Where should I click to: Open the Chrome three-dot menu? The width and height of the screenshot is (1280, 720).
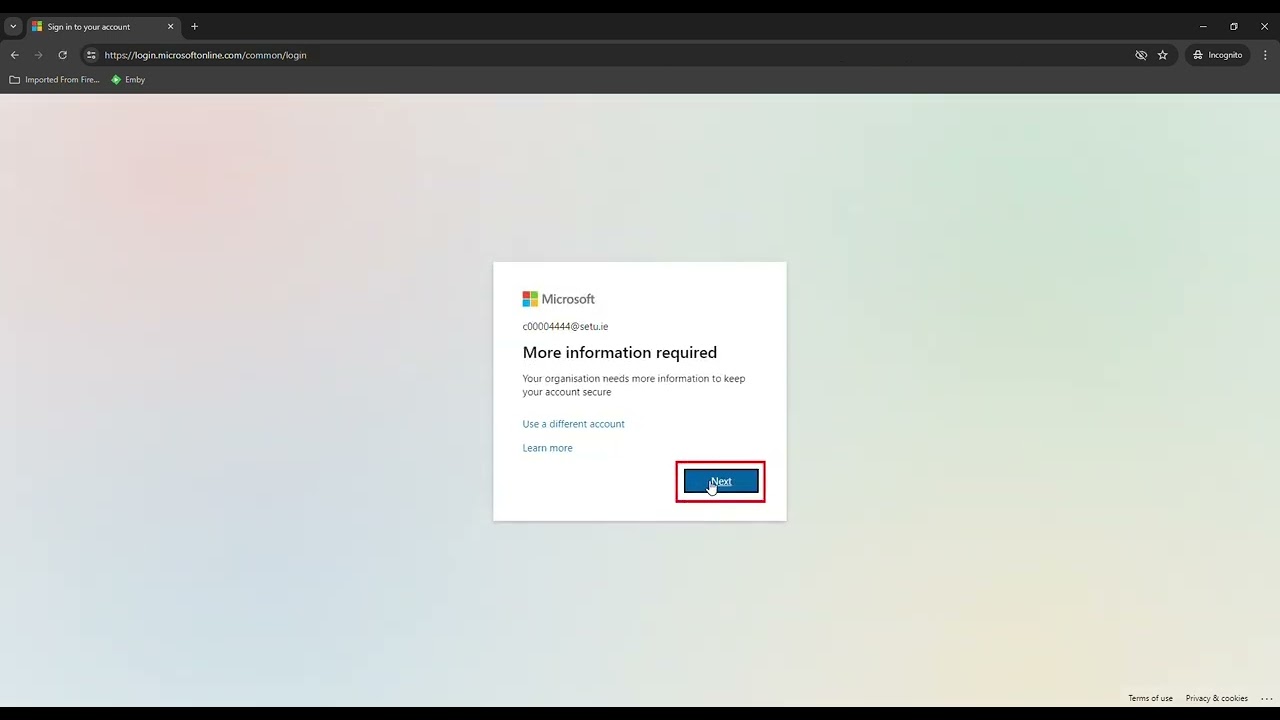click(1265, 55)
